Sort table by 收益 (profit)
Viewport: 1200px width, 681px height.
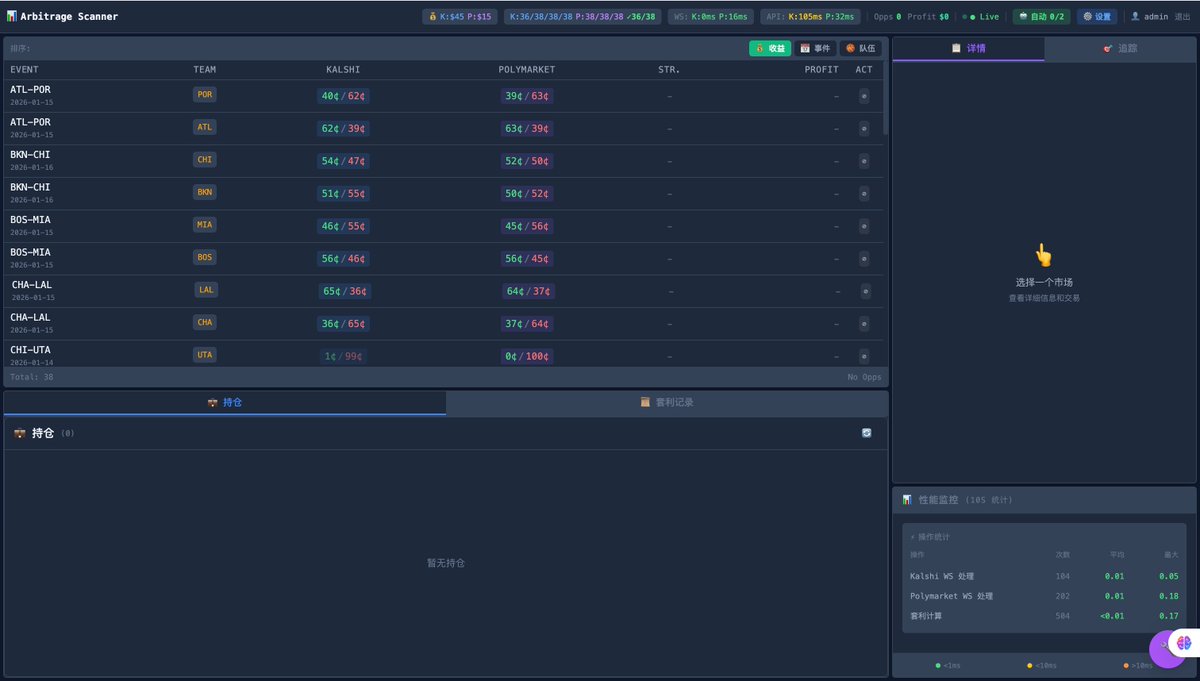(x=770, y=48)
